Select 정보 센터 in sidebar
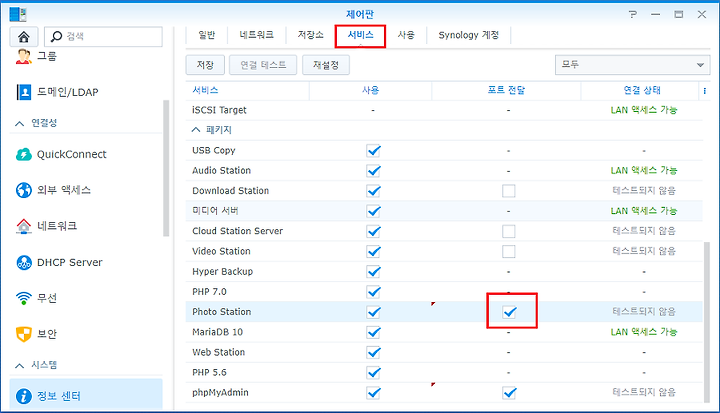 86,396
